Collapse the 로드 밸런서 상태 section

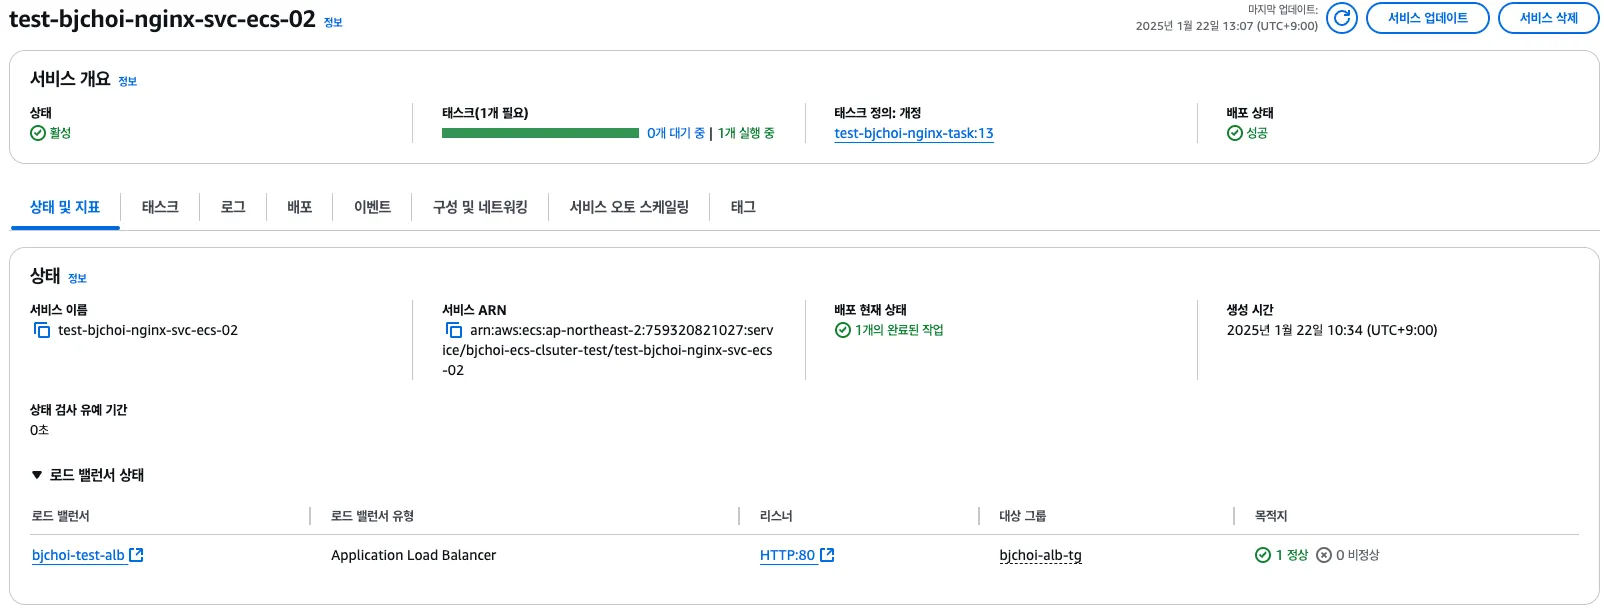point(37,475)
